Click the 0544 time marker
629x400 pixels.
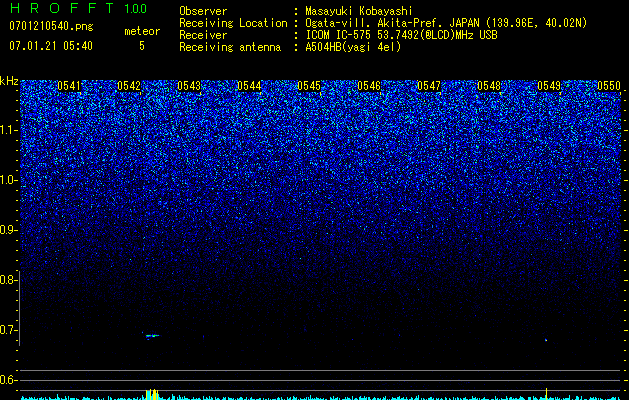249,86
